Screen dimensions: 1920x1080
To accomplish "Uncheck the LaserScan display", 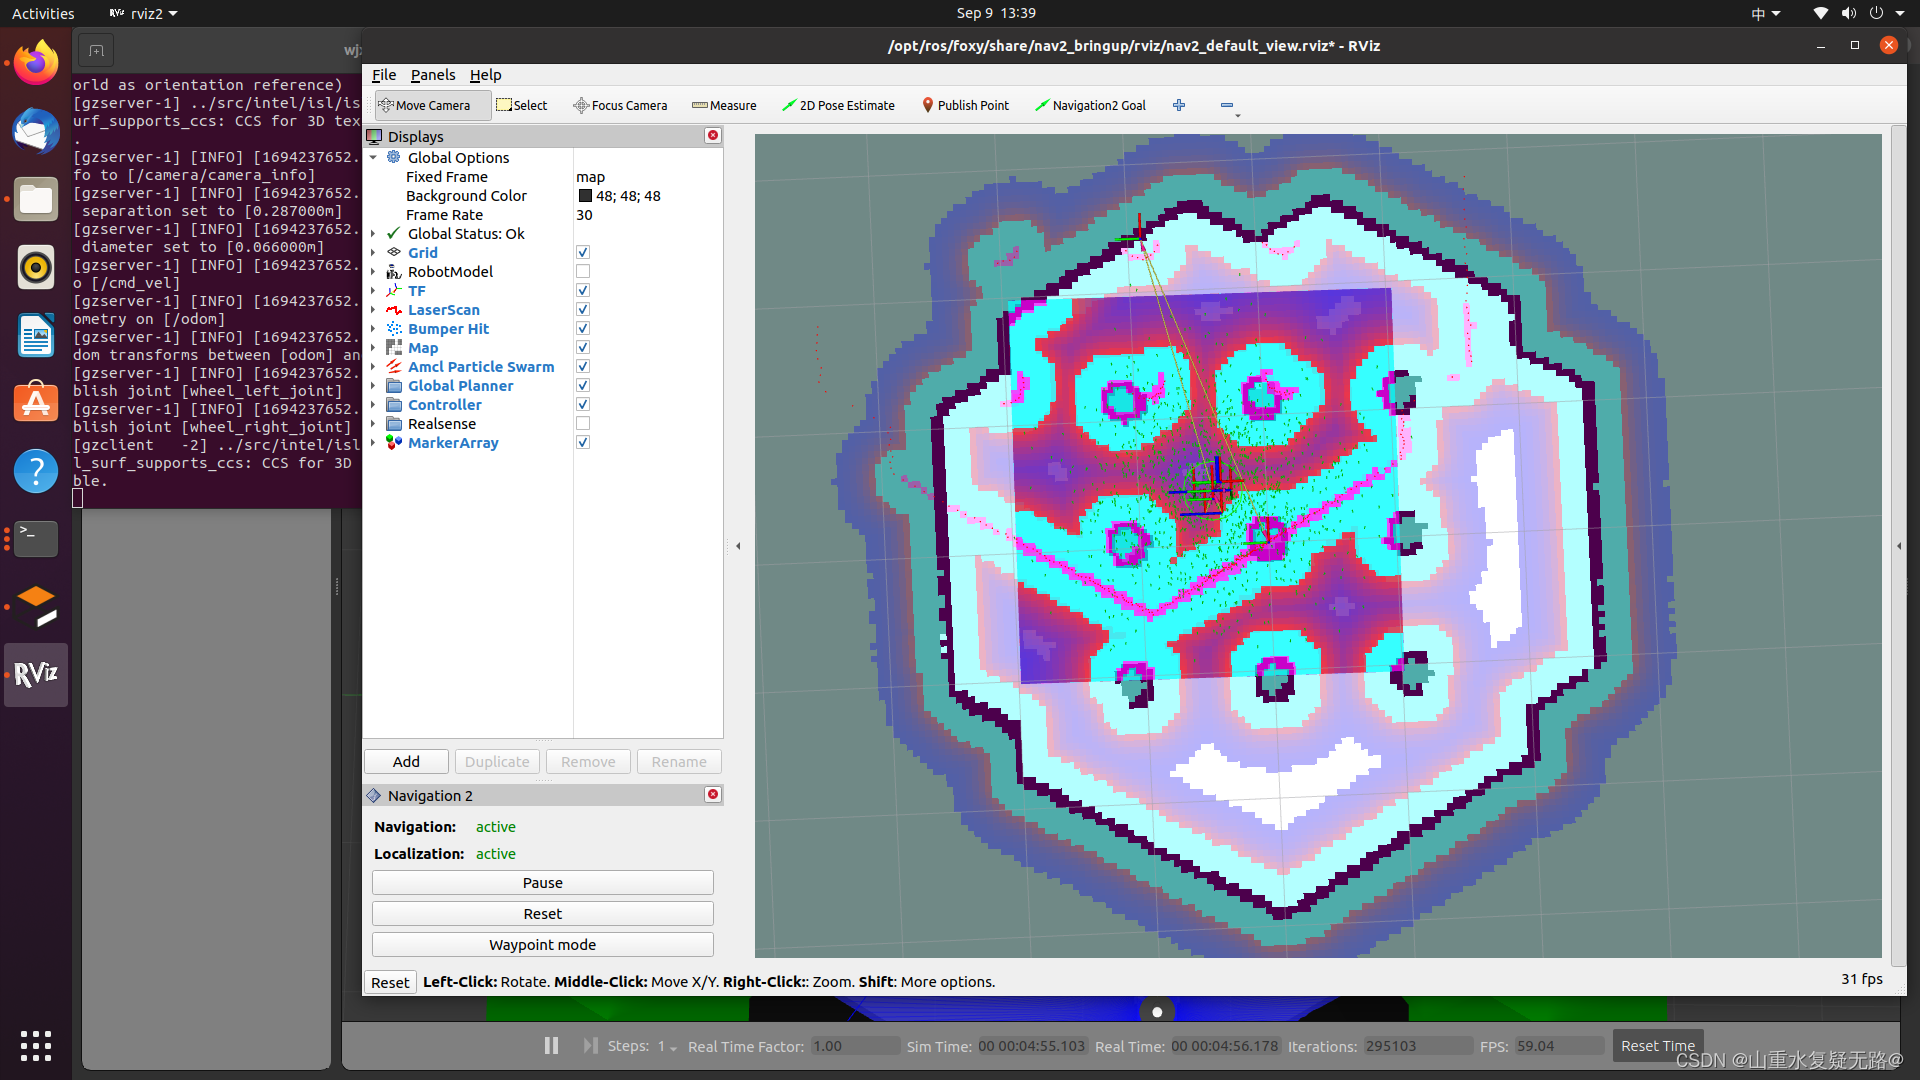I will point(583,310).
